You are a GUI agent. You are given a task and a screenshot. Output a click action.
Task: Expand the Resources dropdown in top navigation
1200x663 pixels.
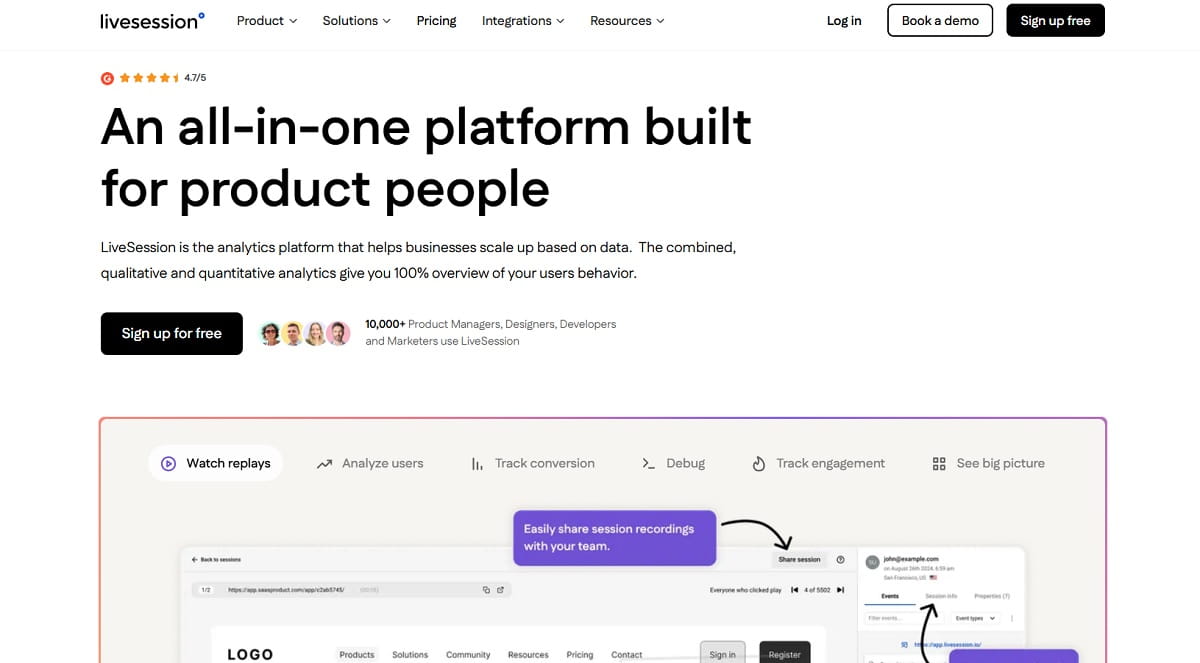pos(627,20)
